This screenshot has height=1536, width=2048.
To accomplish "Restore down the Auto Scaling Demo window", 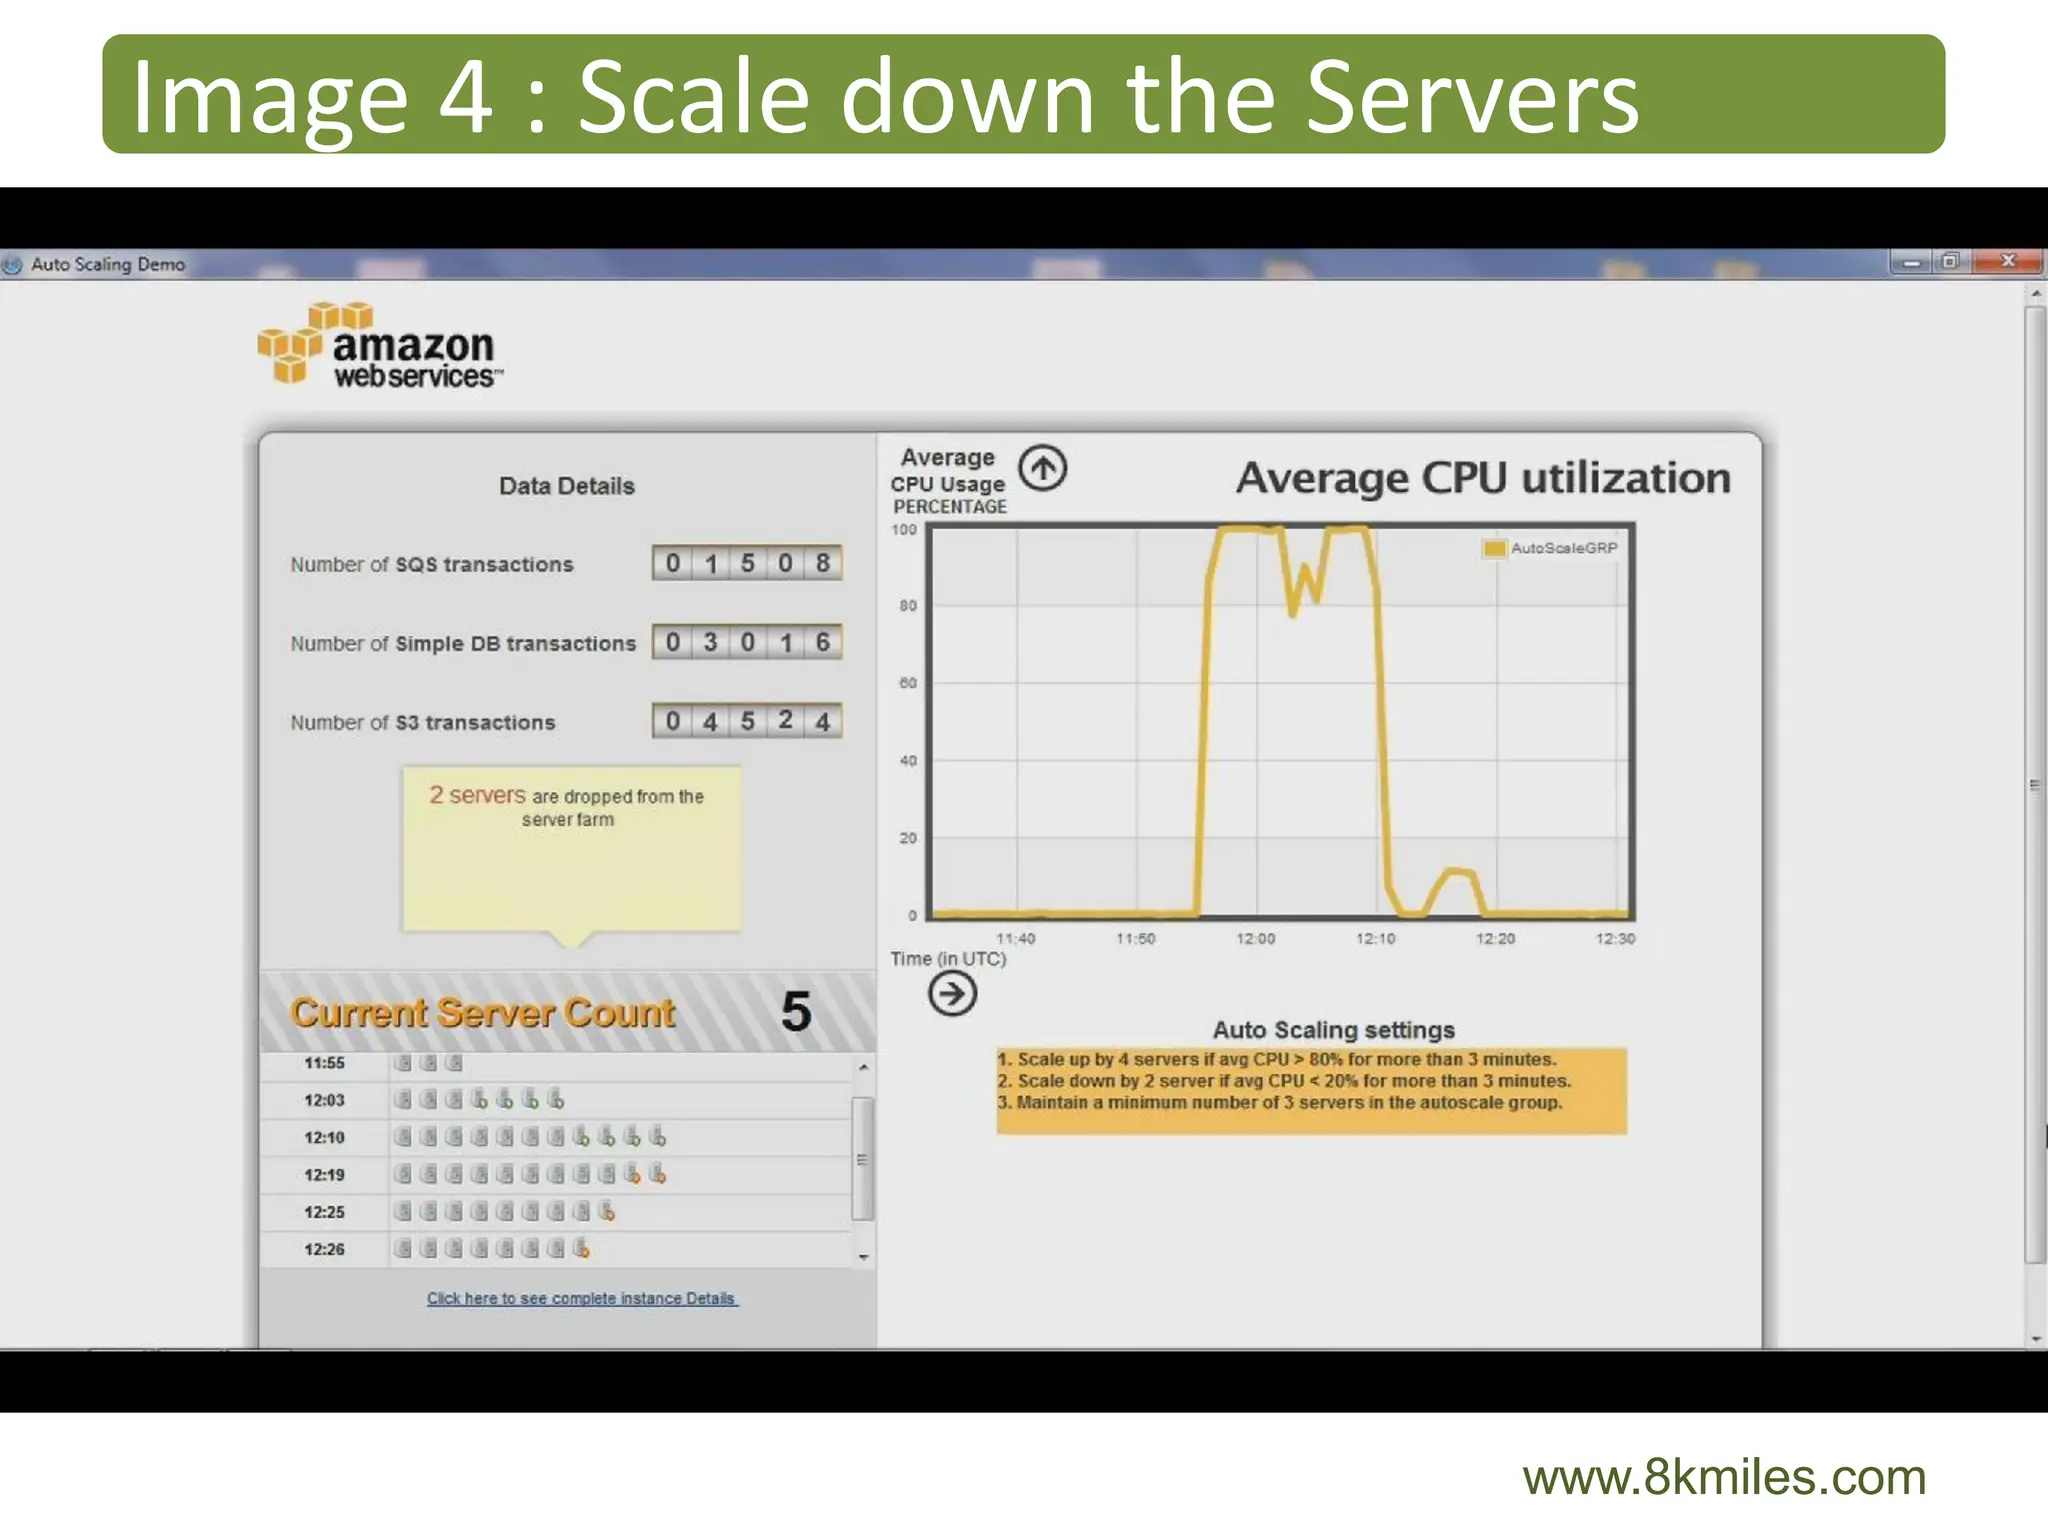I will [1950, 262].
